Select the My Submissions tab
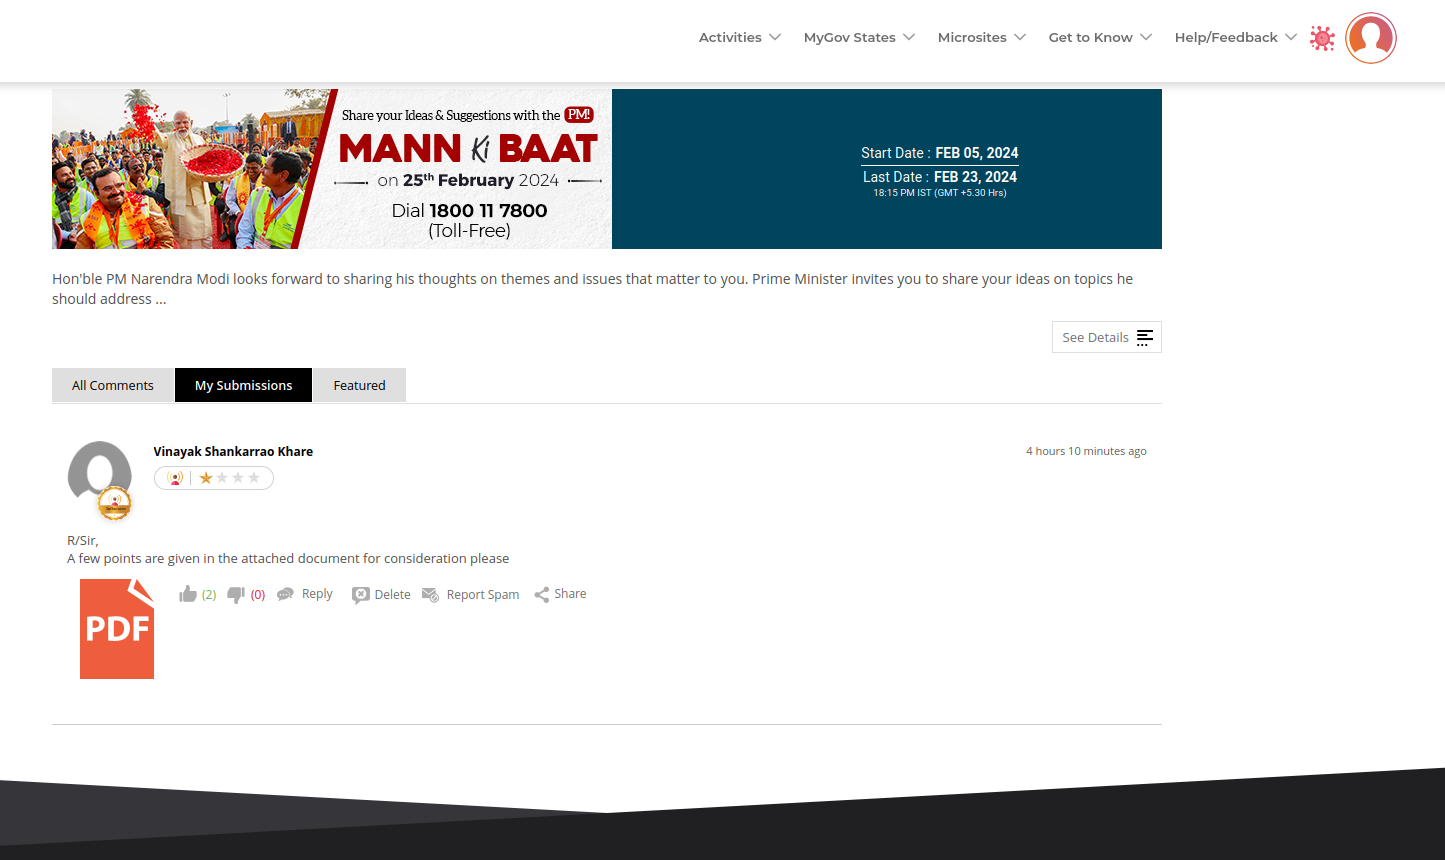The width and height of the screenshot is (1445, 860). 244,385
